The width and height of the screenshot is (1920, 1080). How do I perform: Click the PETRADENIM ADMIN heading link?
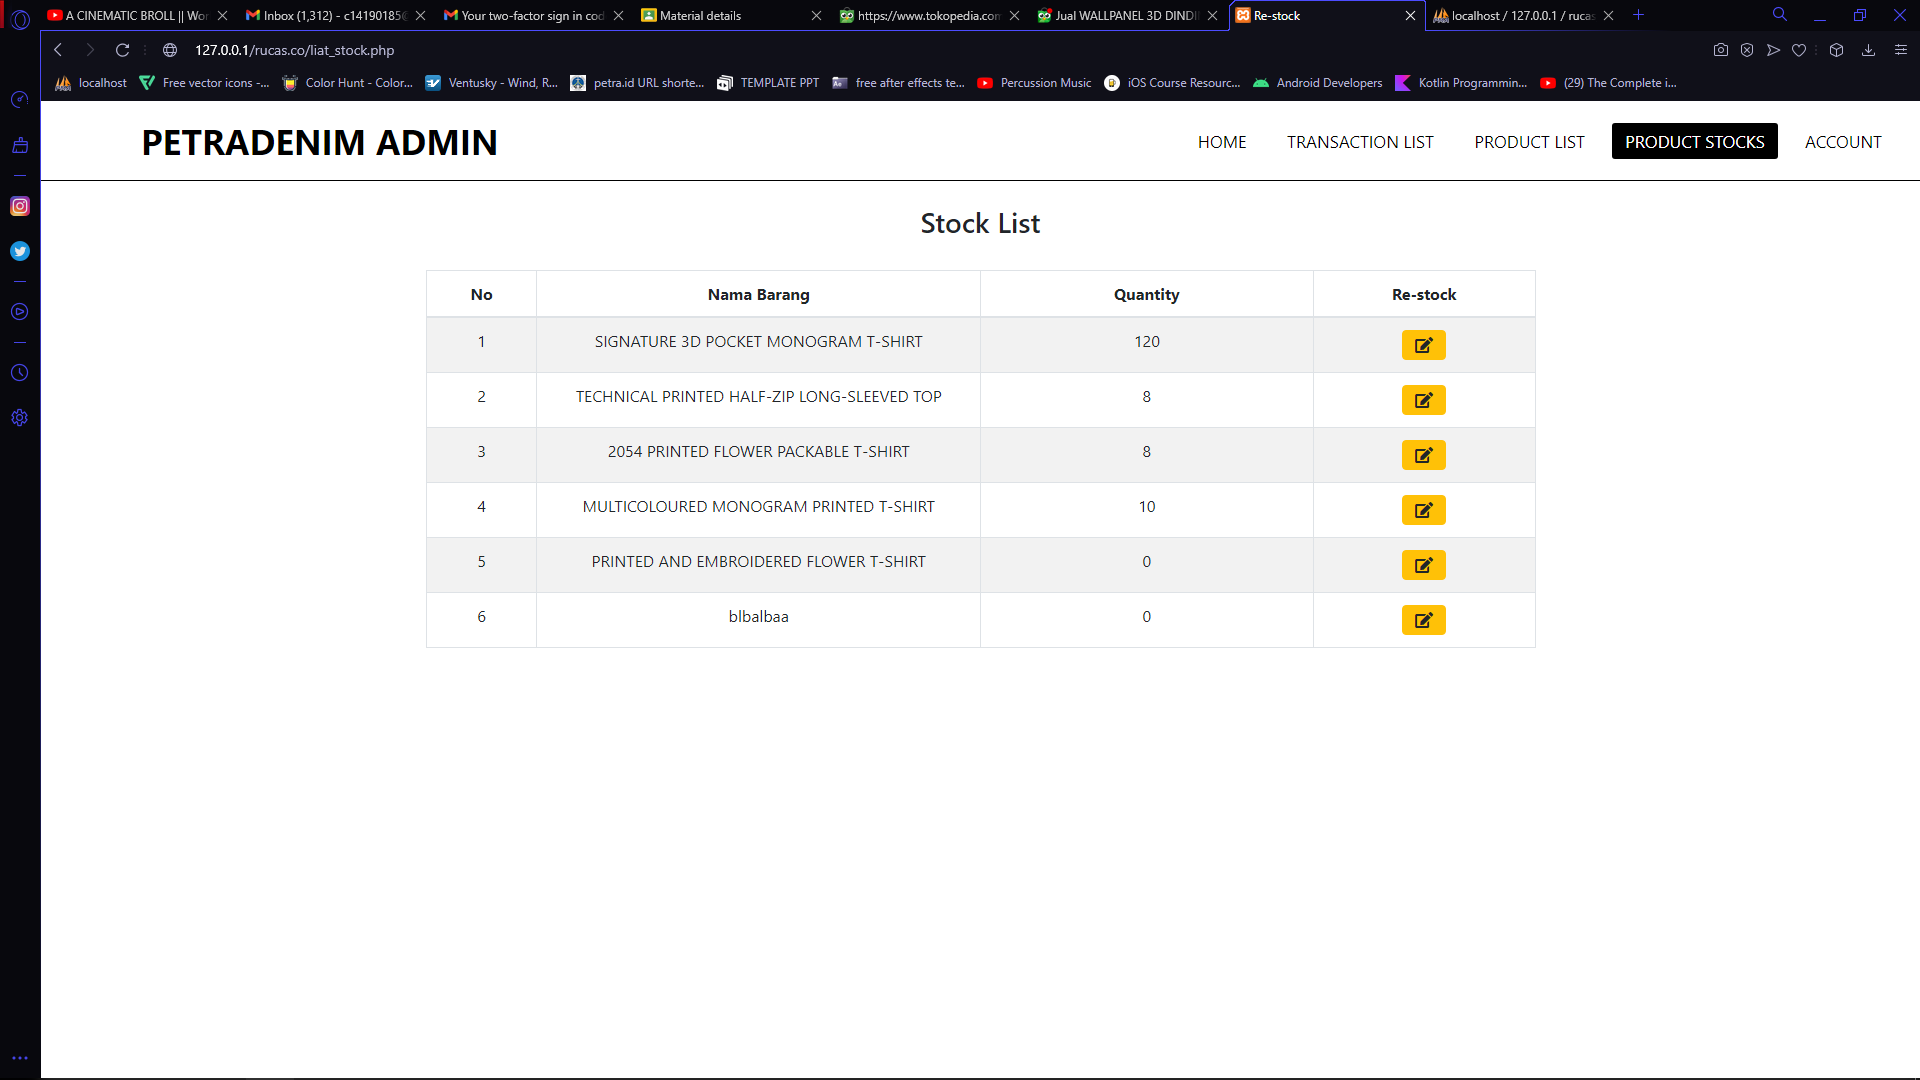pyautogui.click(x=319, y=142)
